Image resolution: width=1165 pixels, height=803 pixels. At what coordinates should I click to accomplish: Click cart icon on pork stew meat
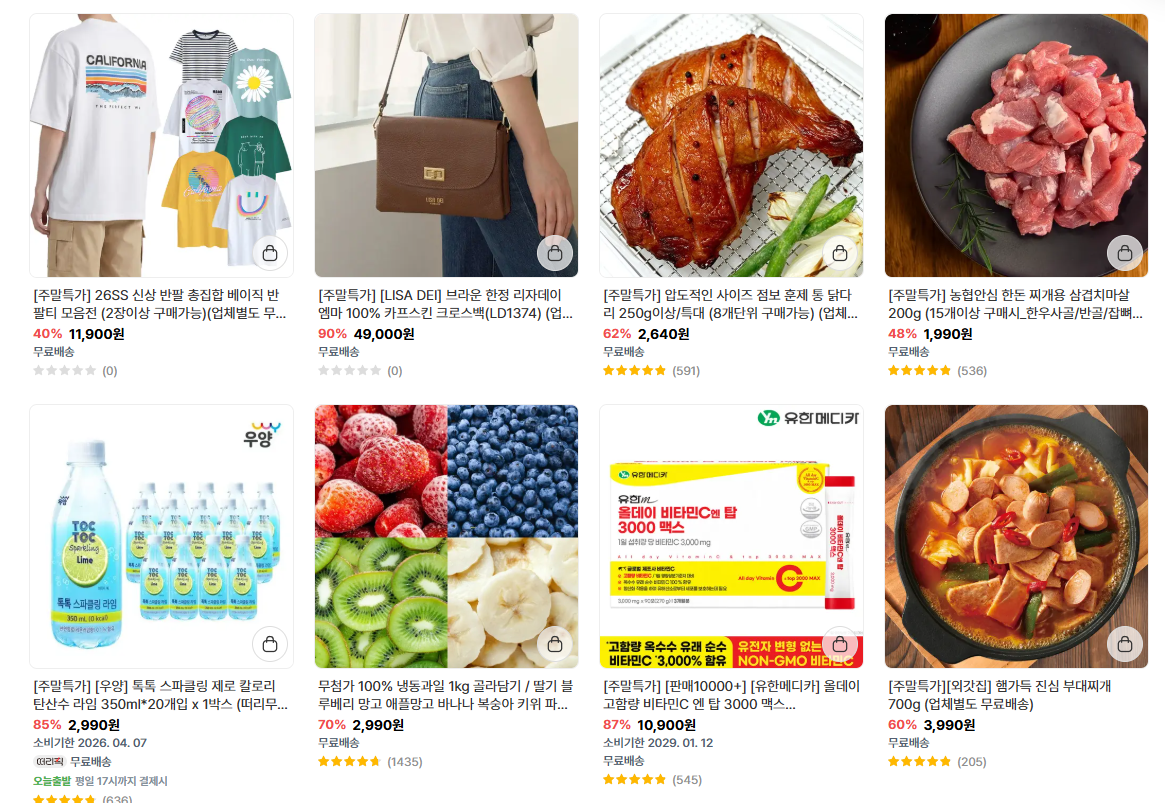point(1125,253)
